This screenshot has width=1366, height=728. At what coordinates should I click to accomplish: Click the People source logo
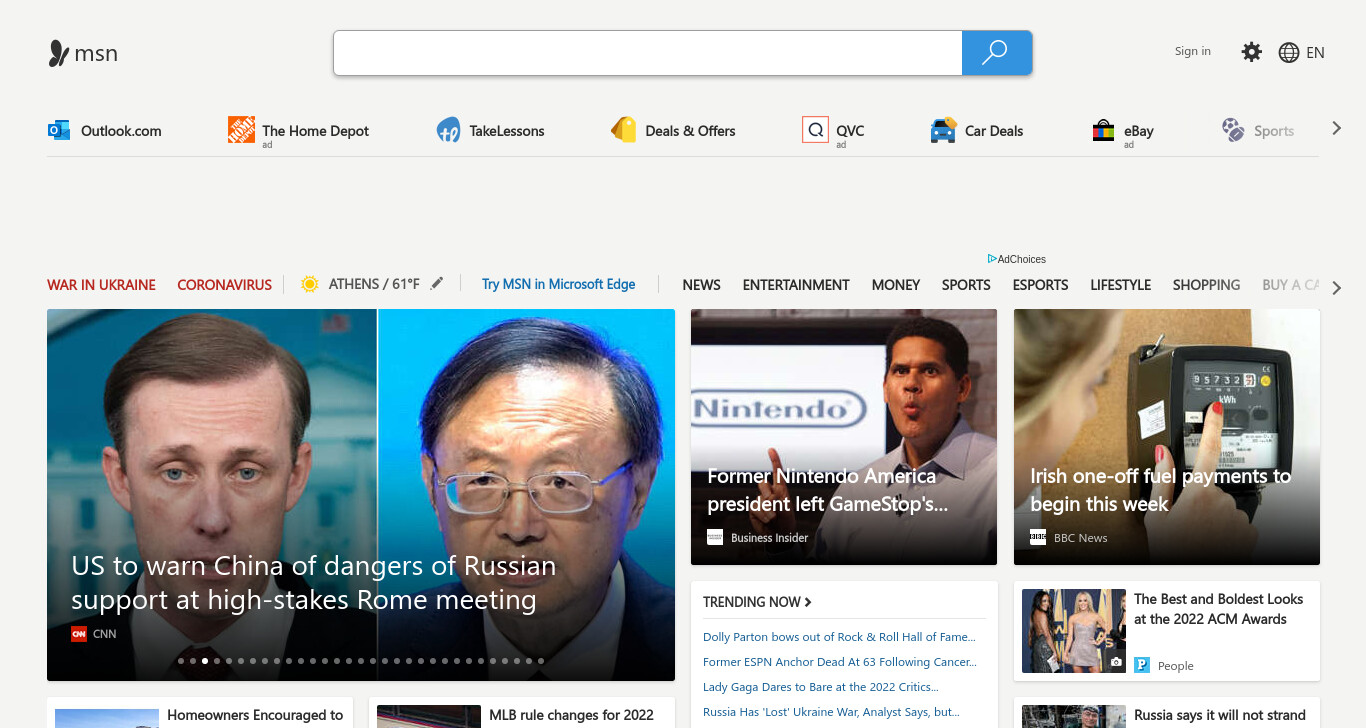pyautogui.click(x=1142, y=665)
